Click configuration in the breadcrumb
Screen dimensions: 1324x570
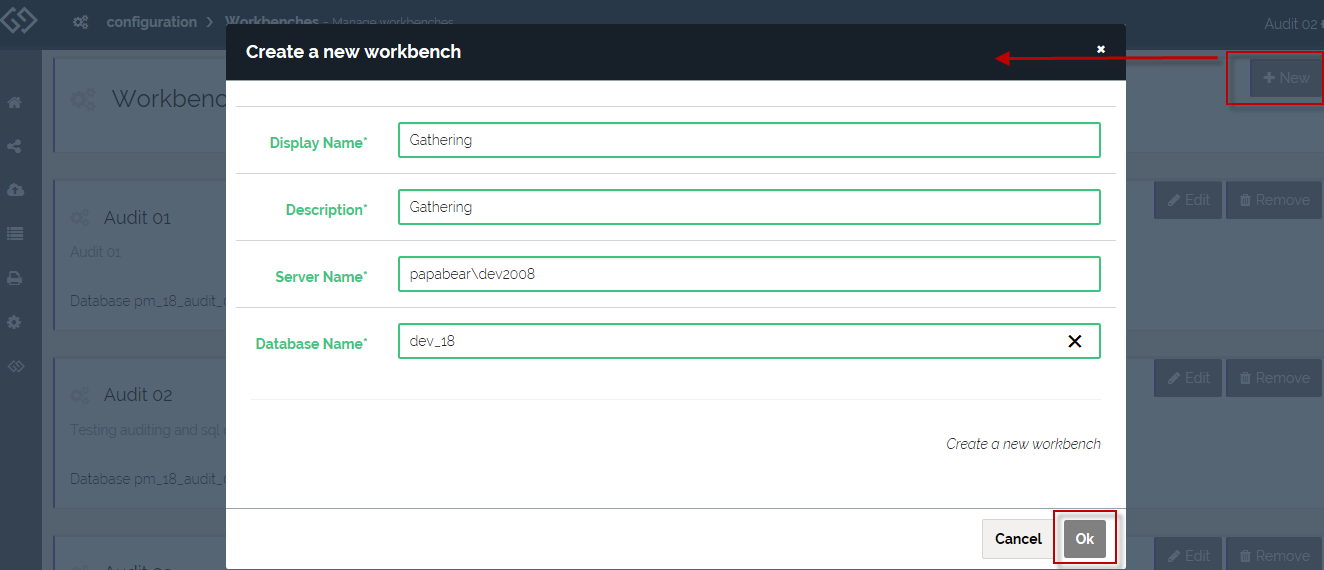(x=151, y=22)
